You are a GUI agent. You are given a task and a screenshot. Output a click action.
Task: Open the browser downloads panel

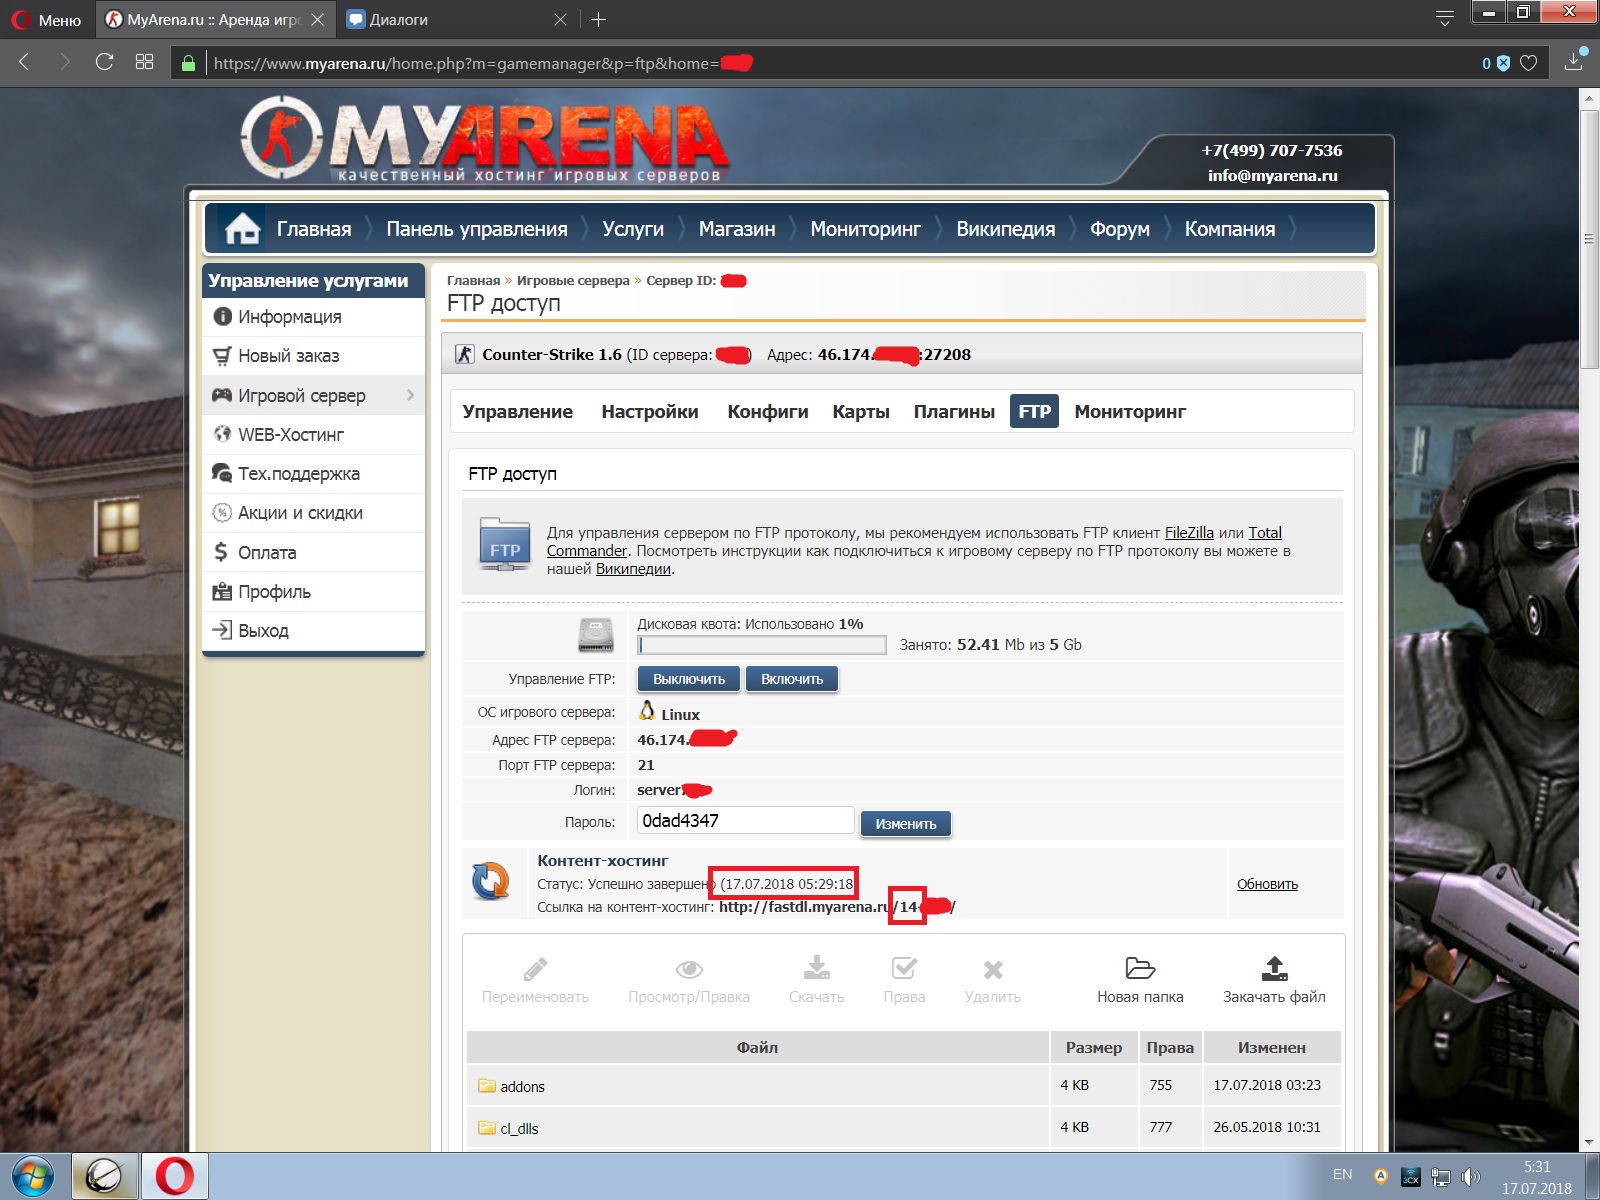tap(1574, 62)
